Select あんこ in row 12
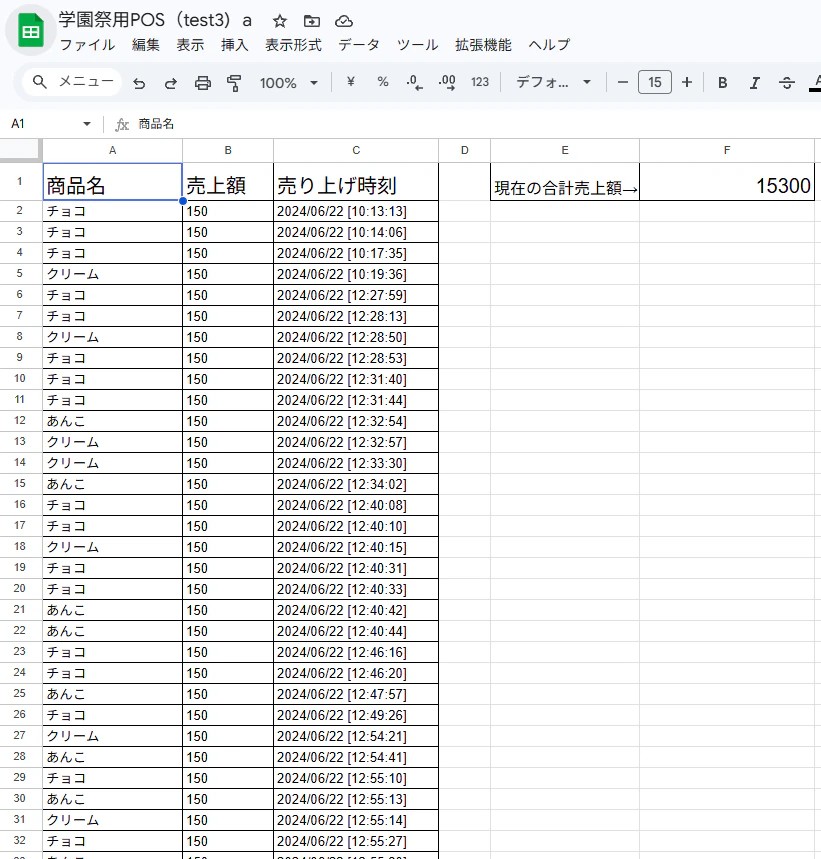Image resolution: width=821 pixels, height=859 pixels. click(x=112, y=421)
